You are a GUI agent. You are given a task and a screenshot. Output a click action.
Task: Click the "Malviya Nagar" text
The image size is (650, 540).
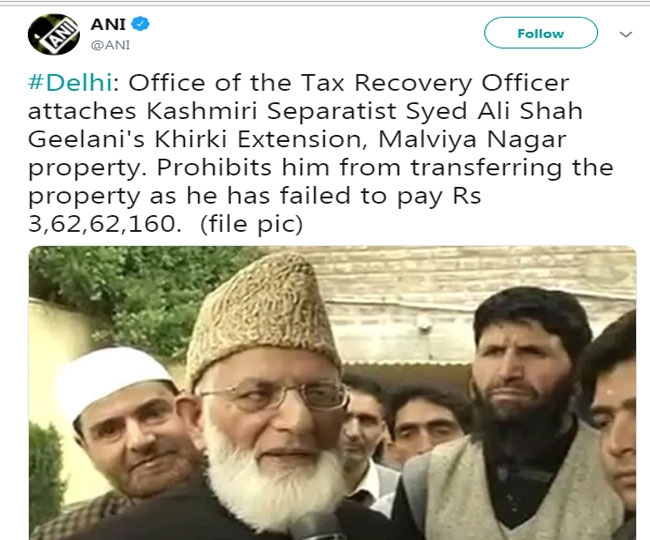click(x=472, y=140)
